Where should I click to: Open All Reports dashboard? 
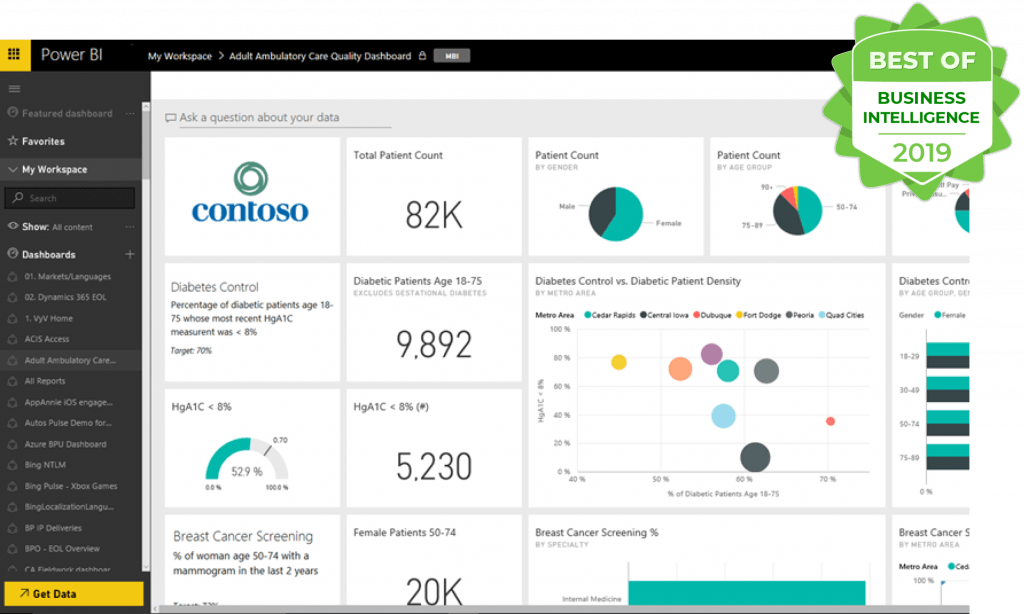[x=44, y=381]
